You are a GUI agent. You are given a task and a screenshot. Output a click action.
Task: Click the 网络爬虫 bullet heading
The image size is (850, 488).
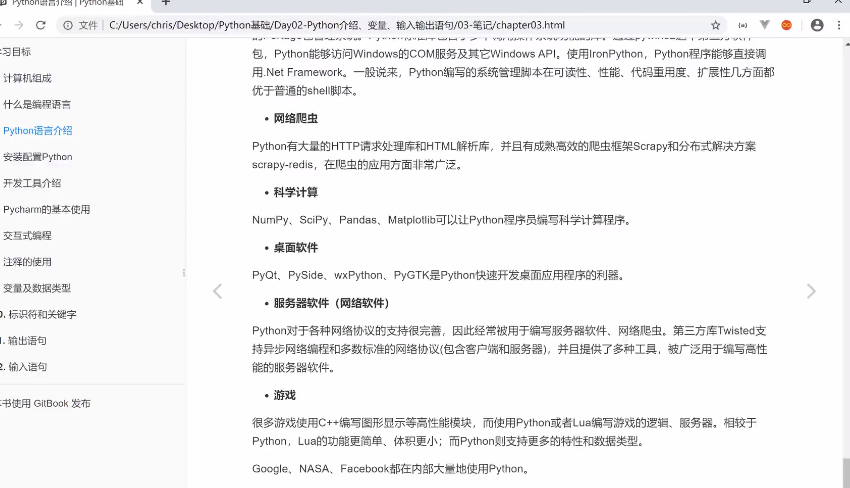pyautogui.click(x=295, y=118)
